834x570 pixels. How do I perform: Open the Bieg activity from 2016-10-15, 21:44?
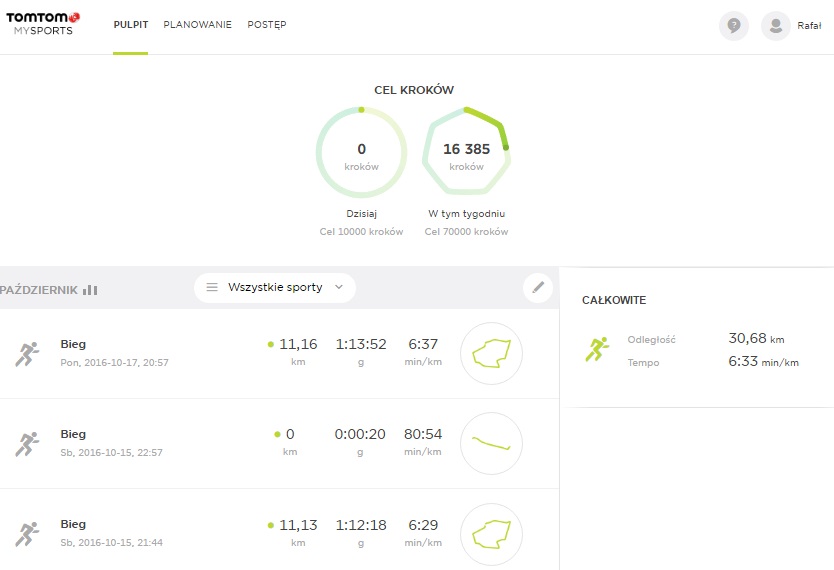(73, 524)
